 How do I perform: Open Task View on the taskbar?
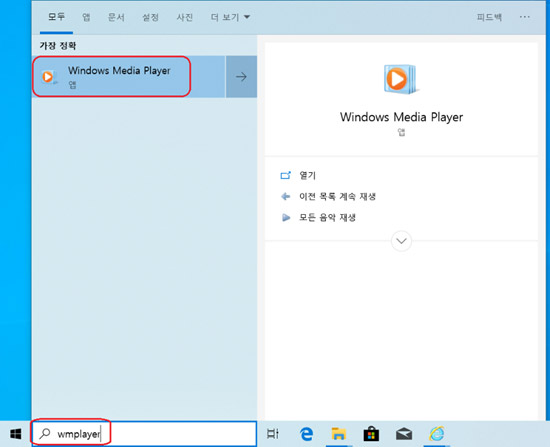point(273,434)
